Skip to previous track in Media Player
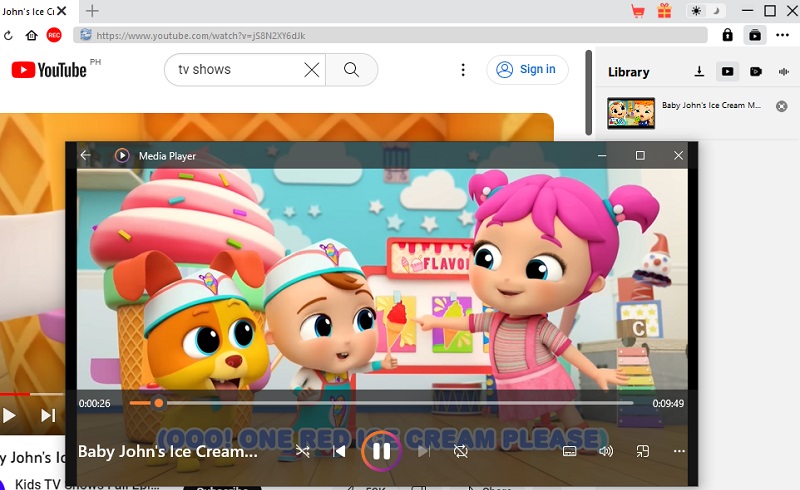The image size is (800, 490). click(339, 451)
